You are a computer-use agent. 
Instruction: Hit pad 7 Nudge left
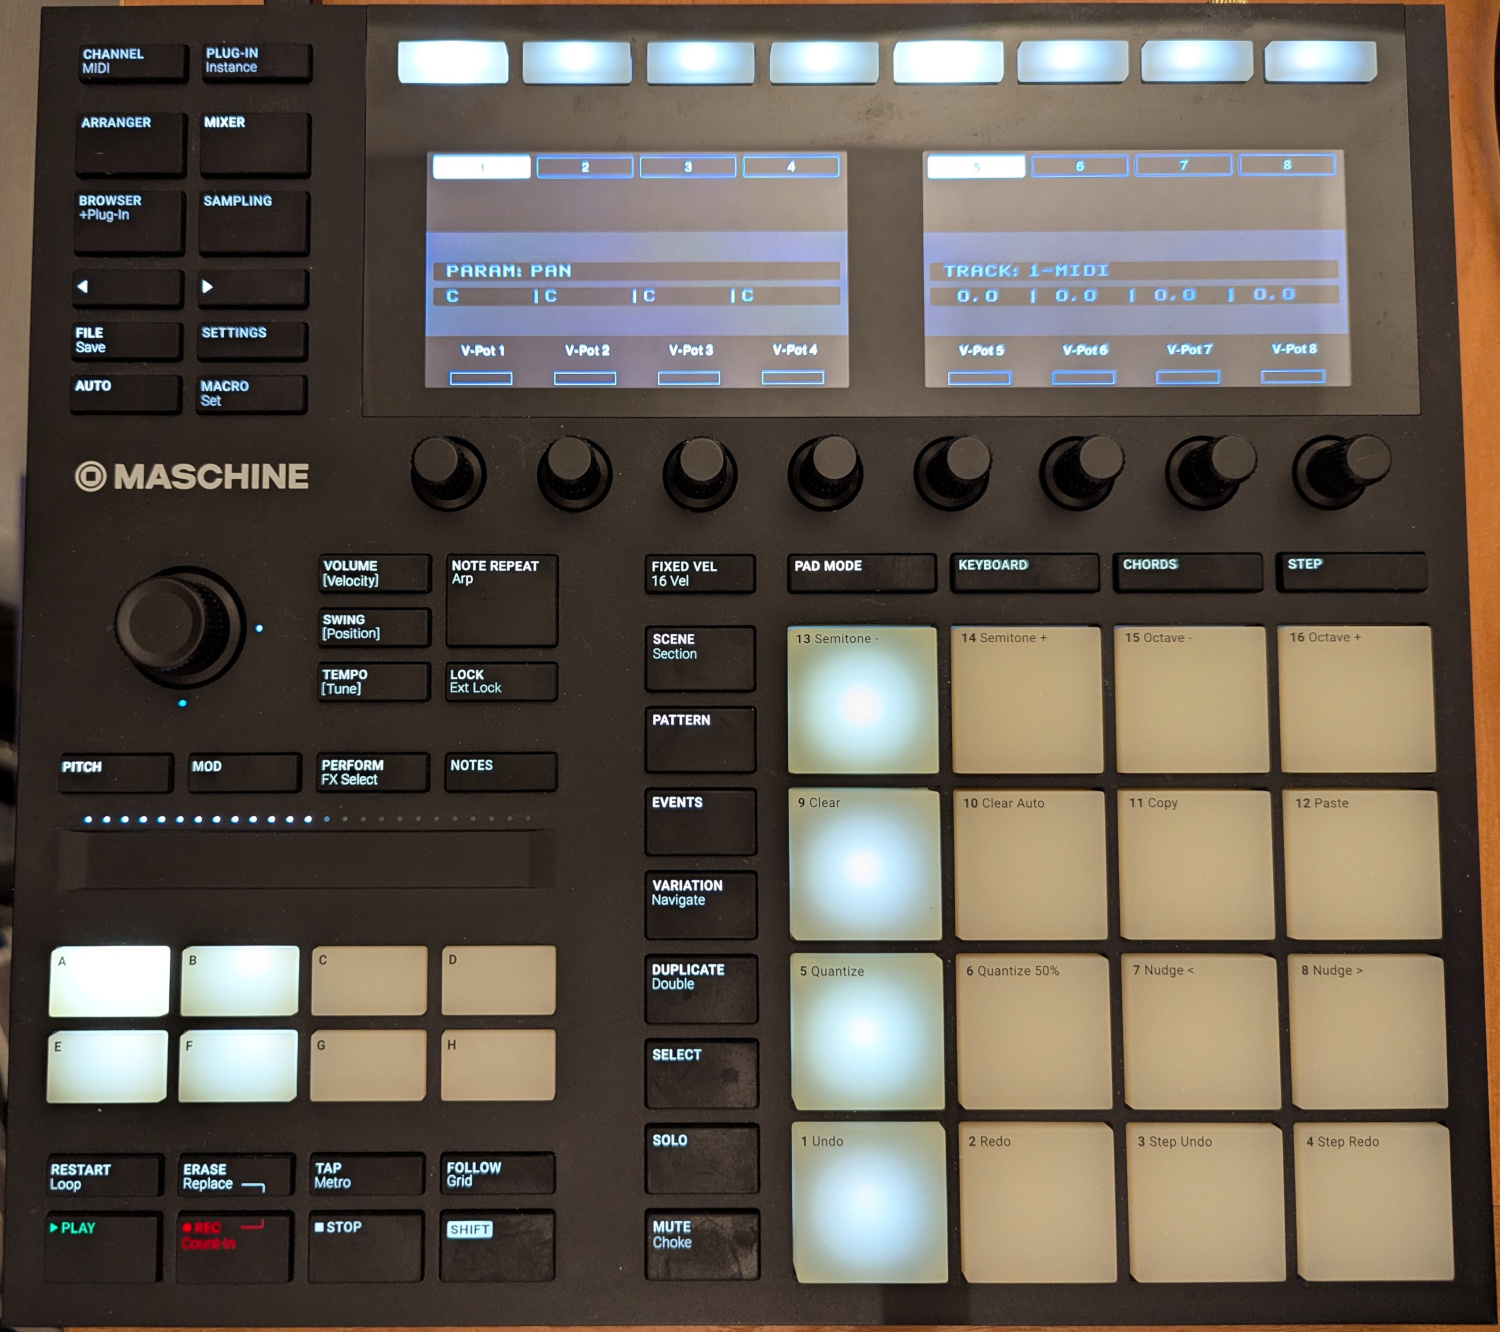click(x=1203, y=1032)
